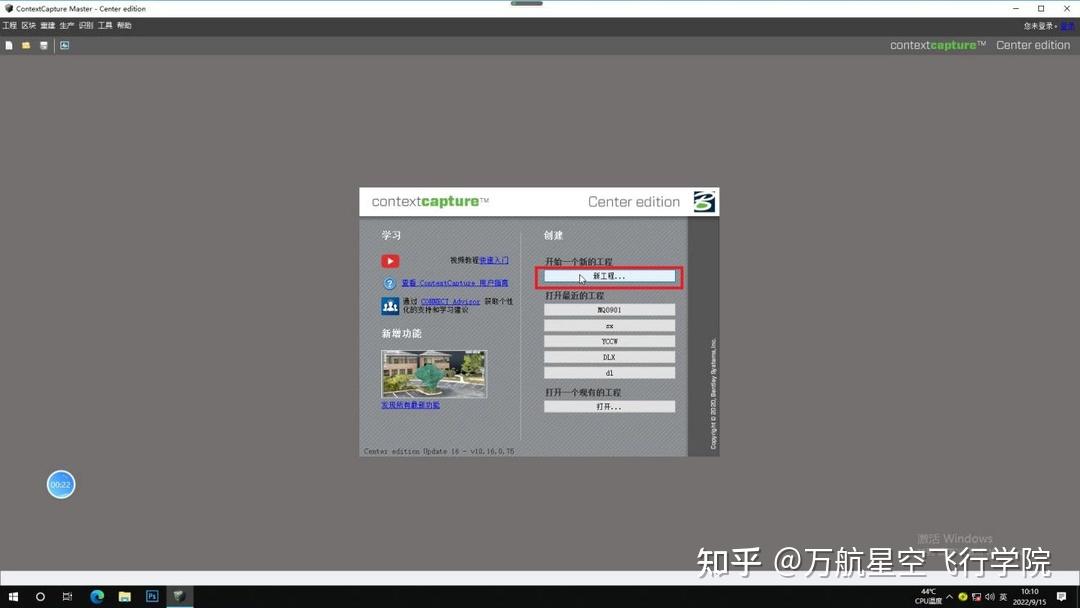Play the video tutorial via the YouTube icon

pos(390,260)
